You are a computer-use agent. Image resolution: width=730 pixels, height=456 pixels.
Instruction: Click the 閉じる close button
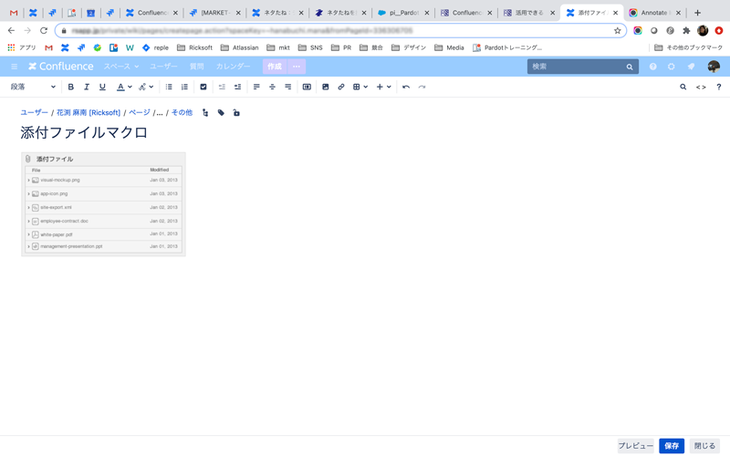(x=704, y=446)
